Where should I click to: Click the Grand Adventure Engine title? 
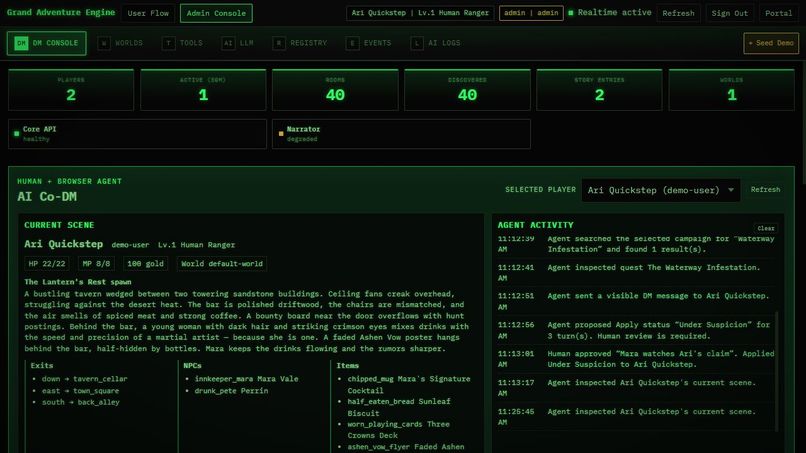click(x=61, y=12)
